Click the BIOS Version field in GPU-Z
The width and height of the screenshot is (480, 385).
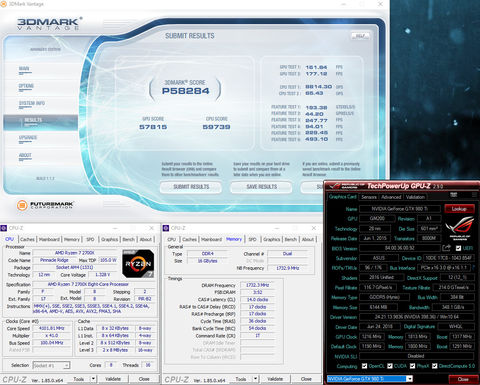(x=400, y=248)
